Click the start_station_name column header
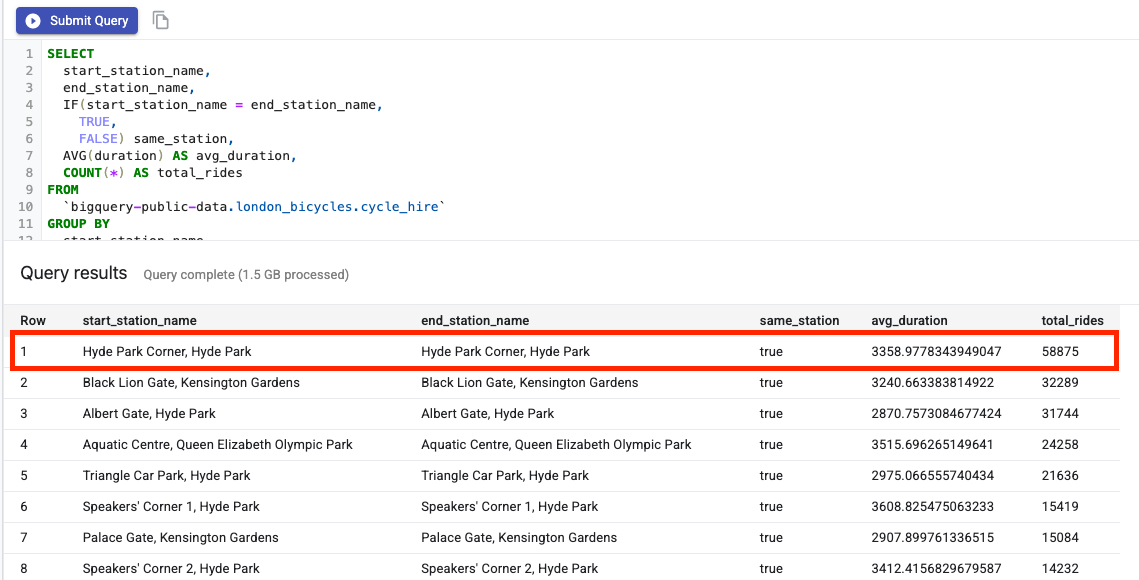Image resolution: width=1139 pixels, height=580 pixels. click(x=139, y=321)
